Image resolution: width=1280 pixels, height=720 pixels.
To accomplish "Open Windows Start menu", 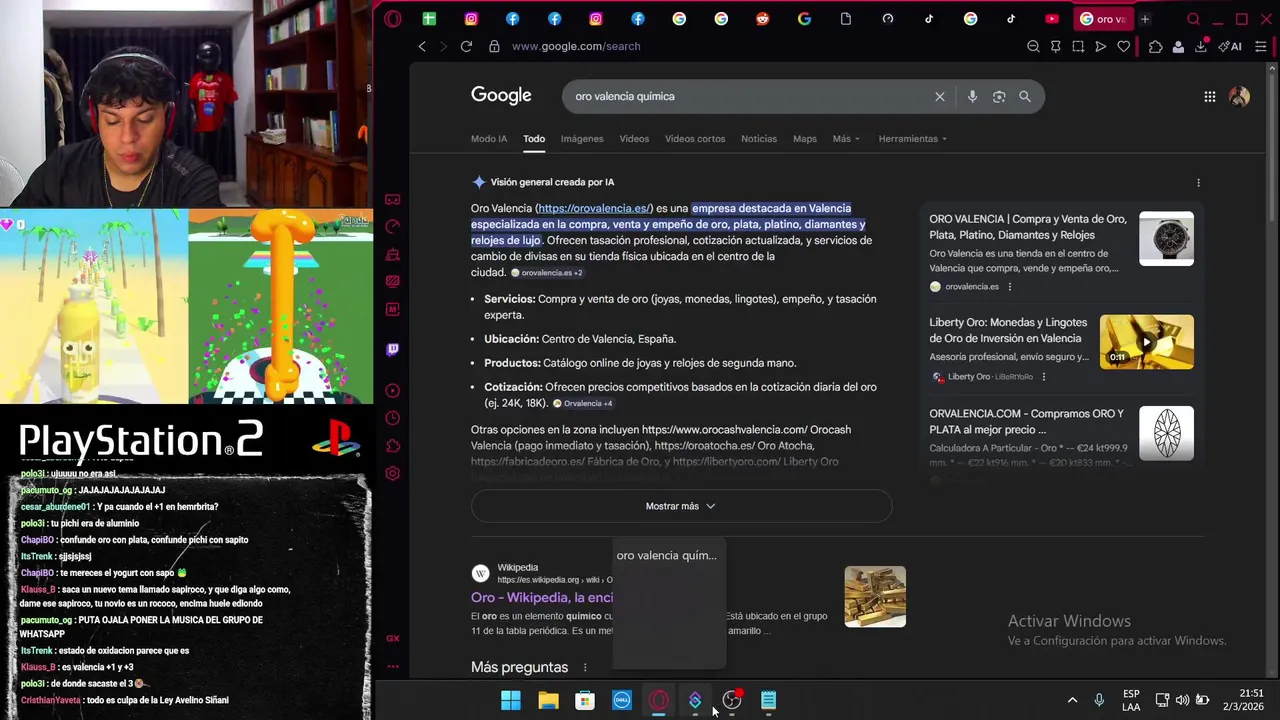I will 511,700.
